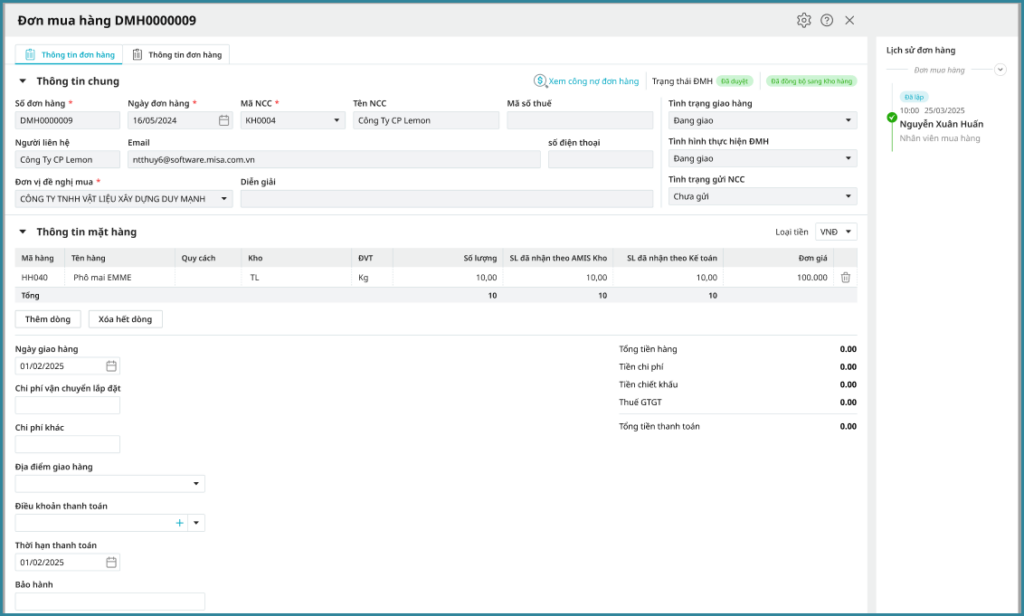Image resolution: width=1024 pixels, height=616 pixels.
Task: Open calendar picker for Ngày giao hàng
Action: point(111,366)
